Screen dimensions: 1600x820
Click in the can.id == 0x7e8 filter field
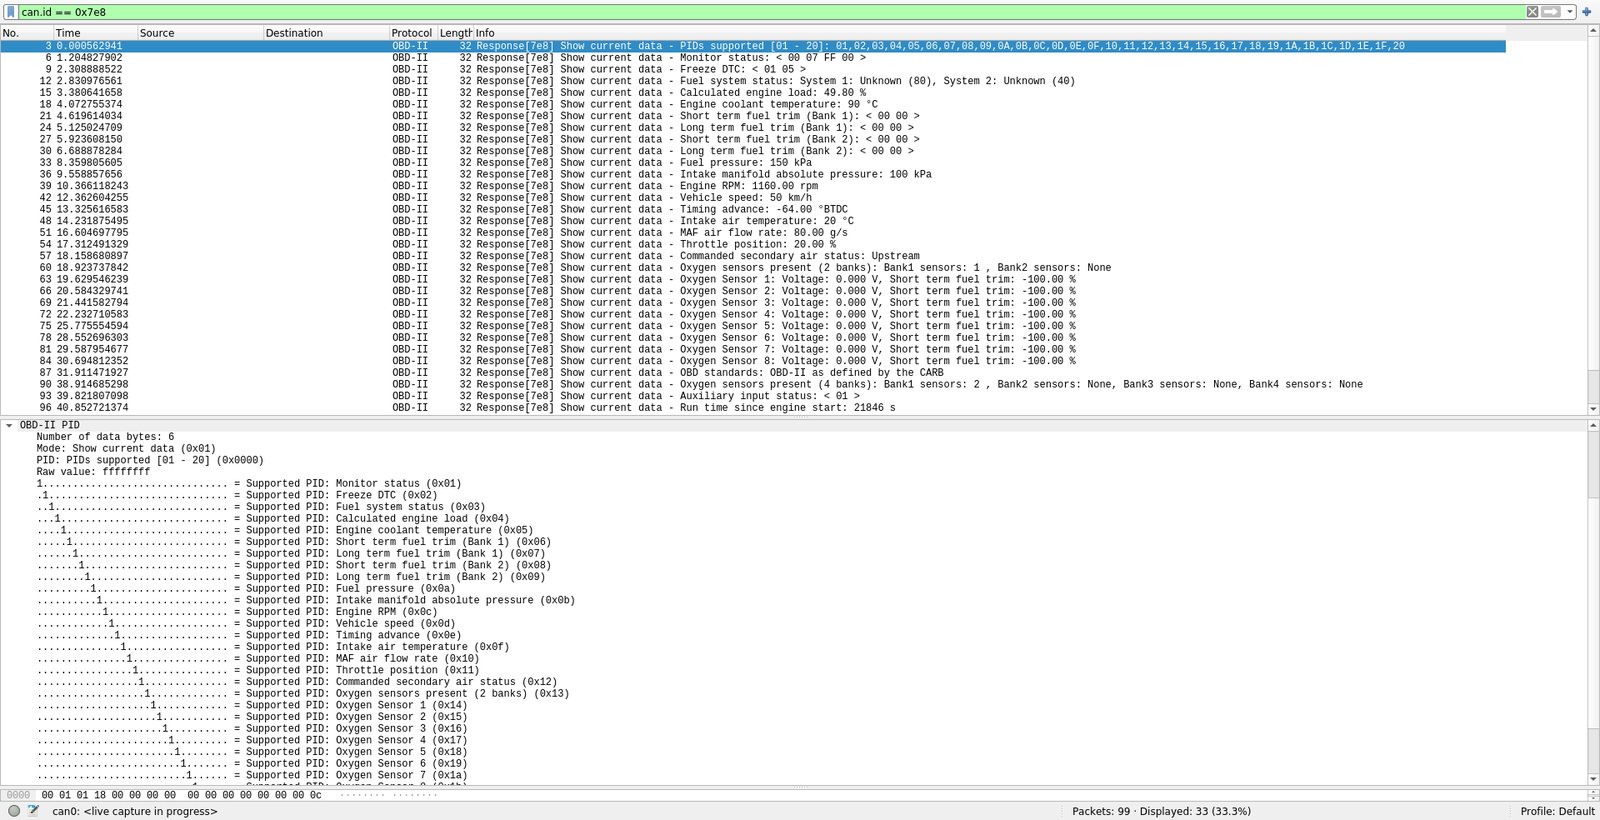click(x=770, y=12)
